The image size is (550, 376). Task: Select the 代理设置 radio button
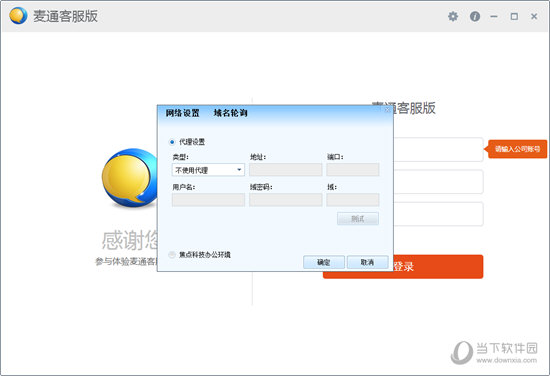[x=172, y=142]
